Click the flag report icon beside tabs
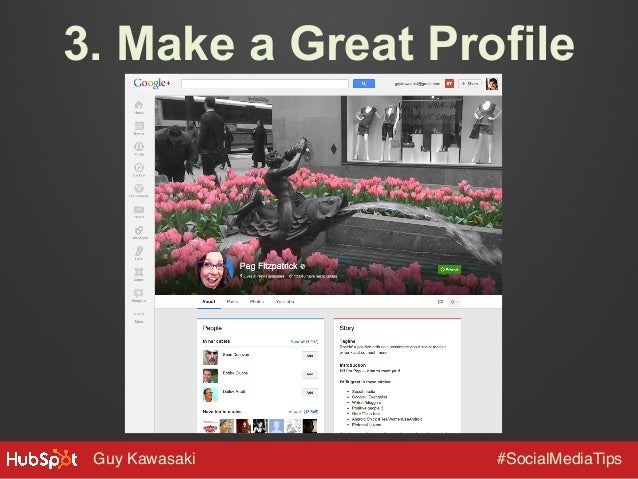 440,302
